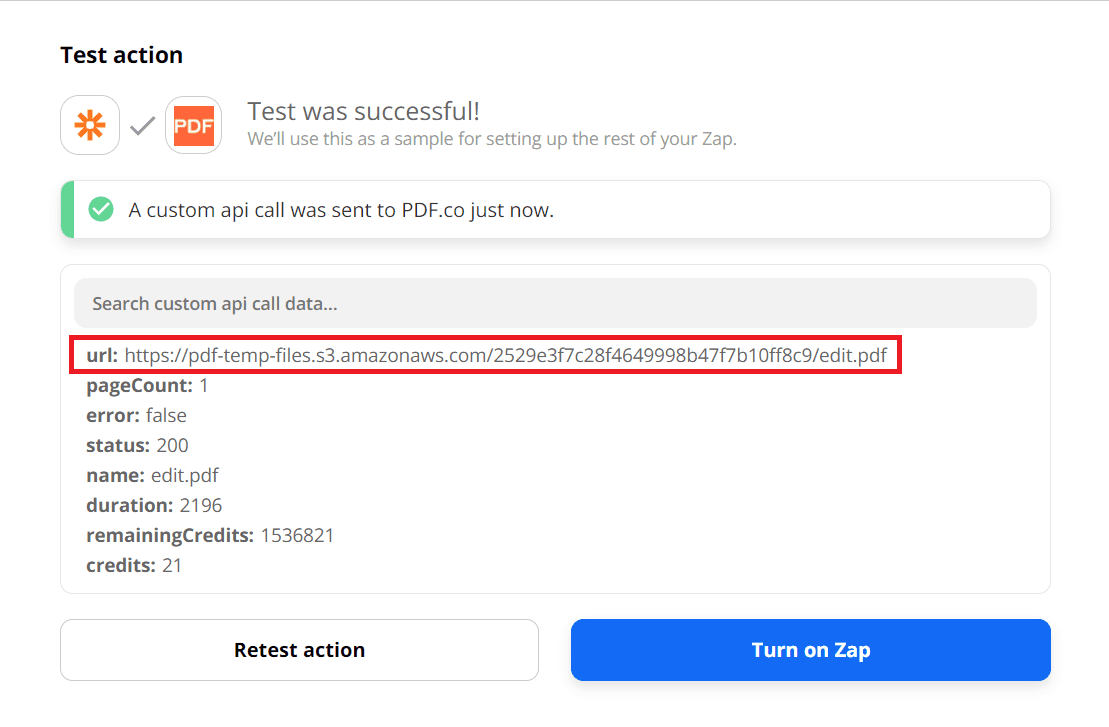
Task: Click the amazonaws edit.pdf URL value
Action: coord(506,355)
